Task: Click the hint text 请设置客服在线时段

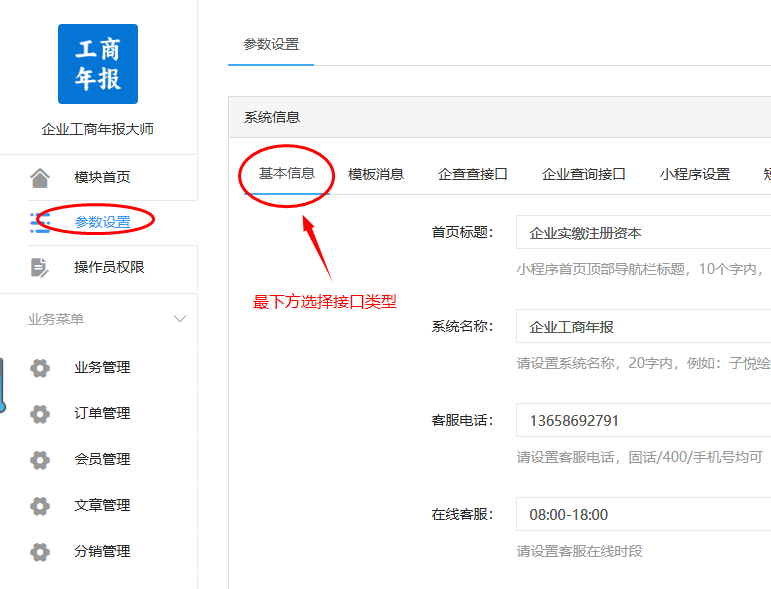Action: [x=579, y=551]
